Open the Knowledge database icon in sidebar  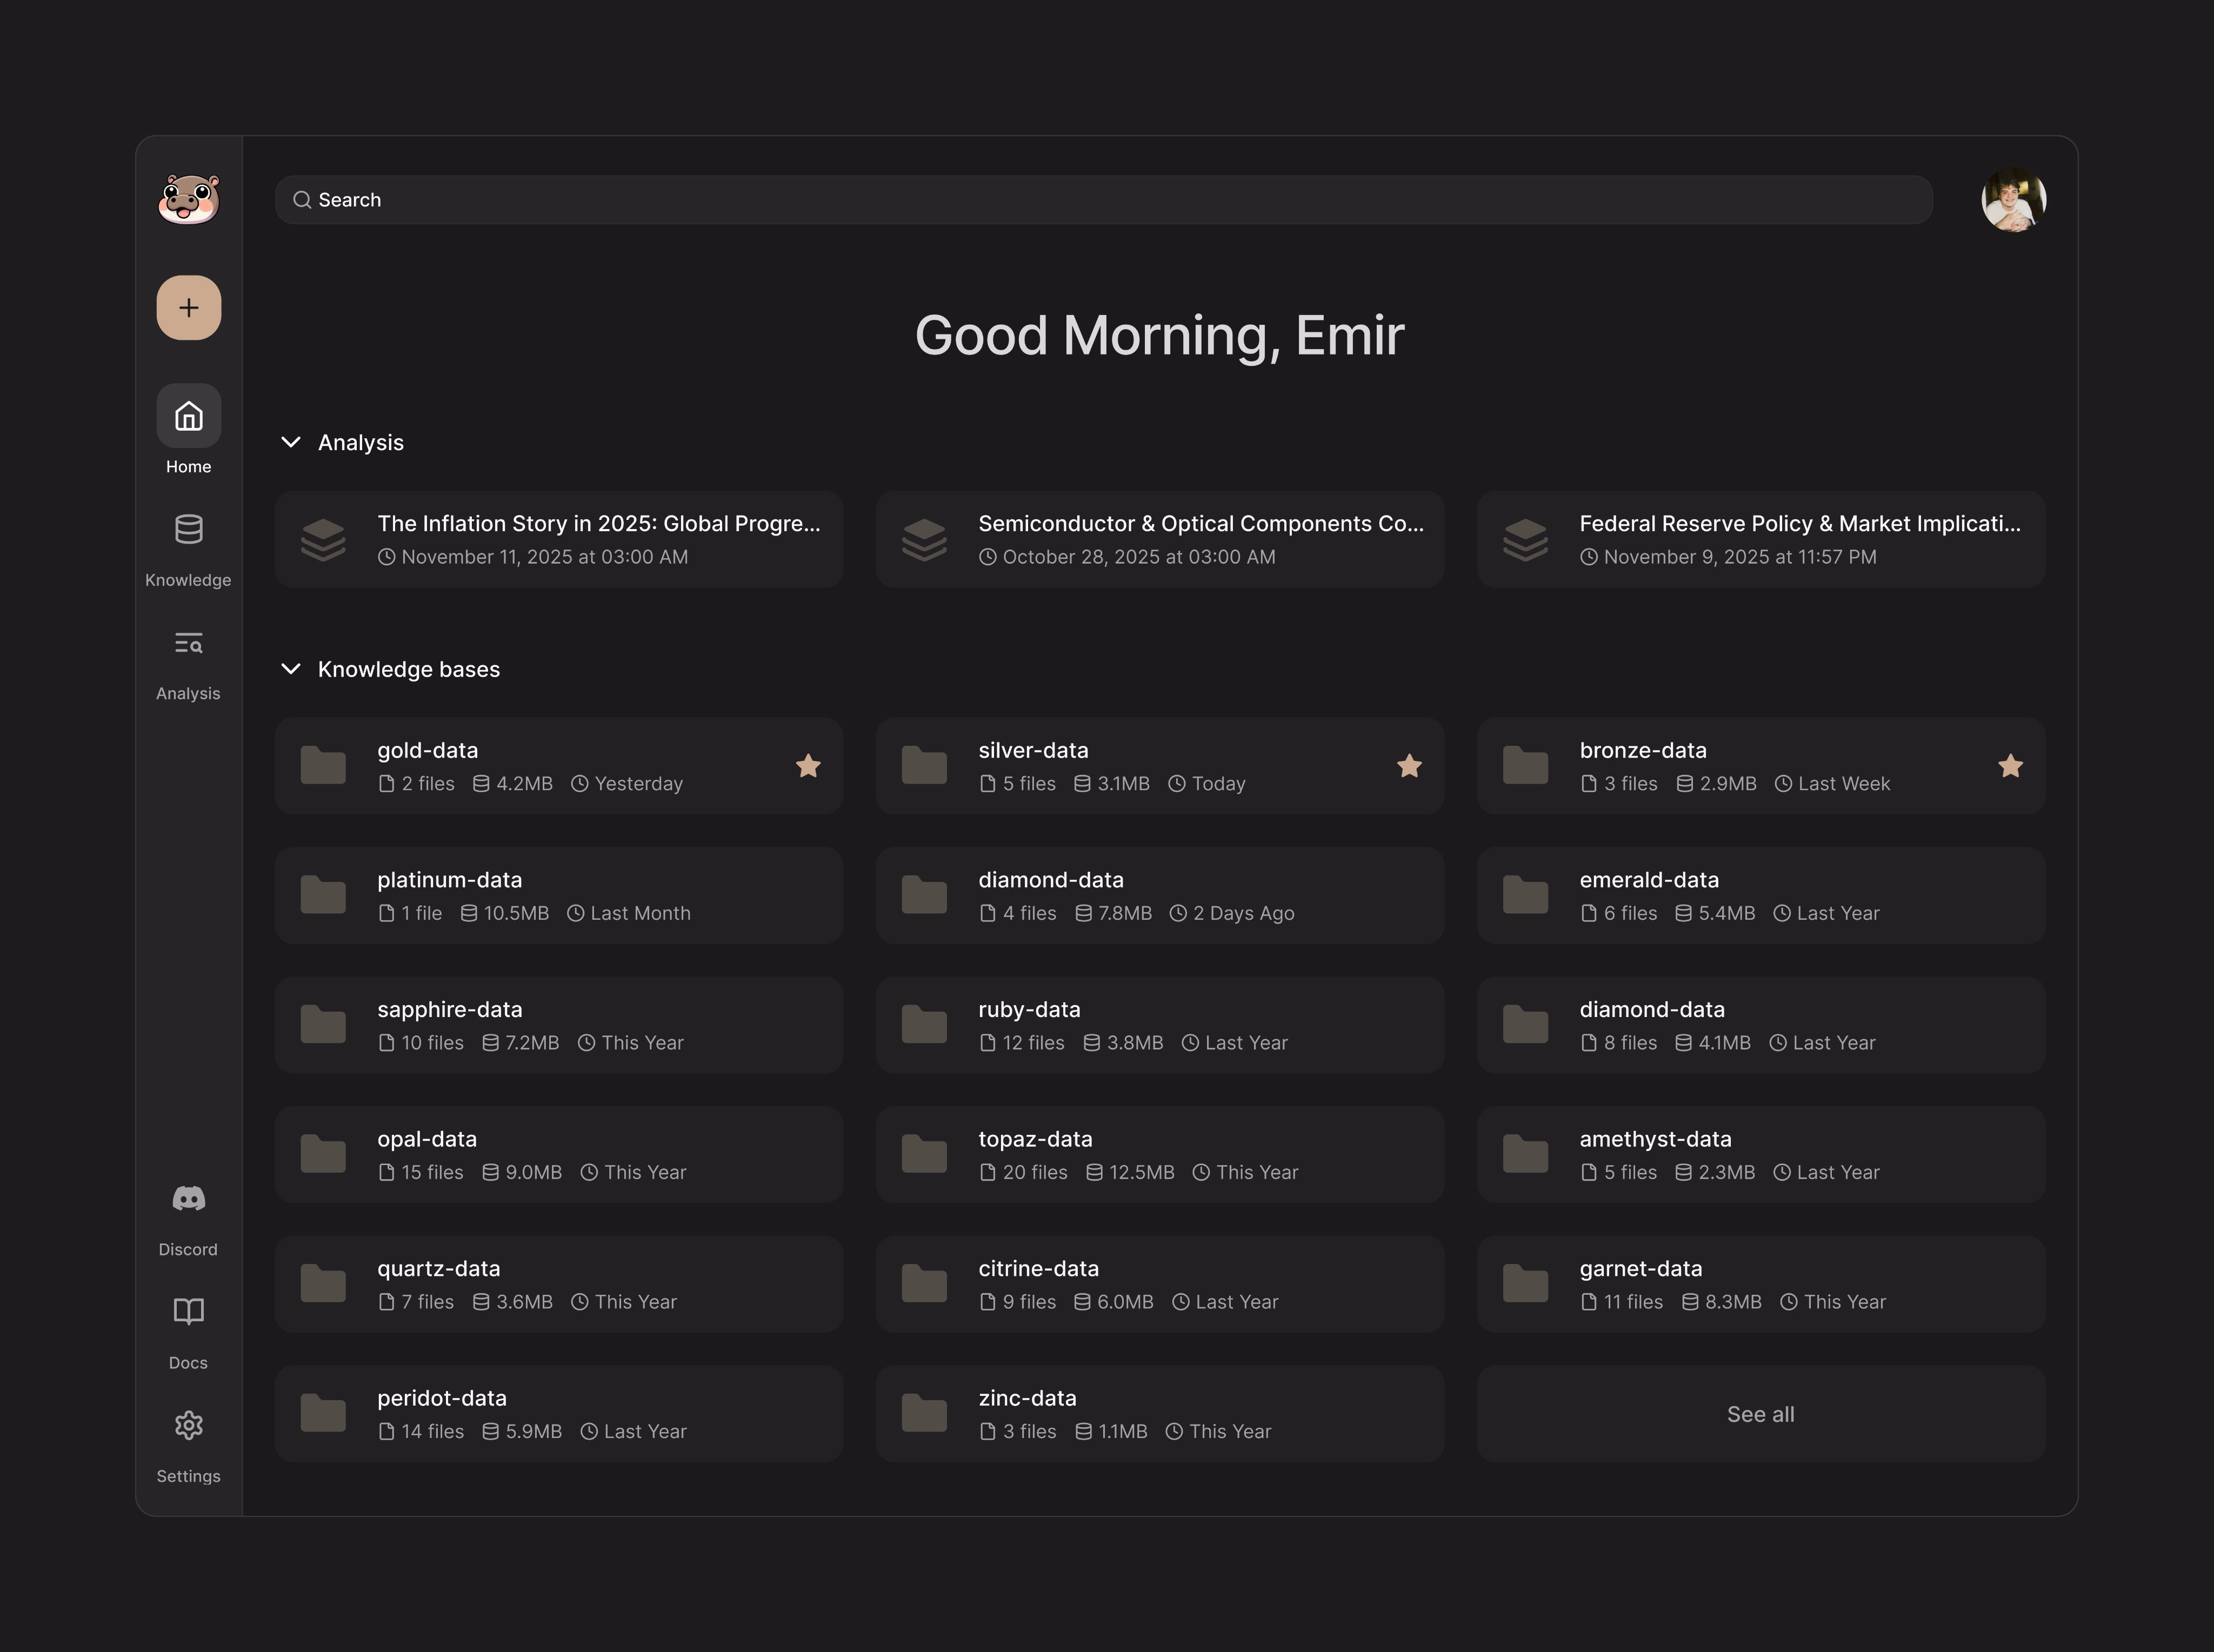[x=189, y=529]
